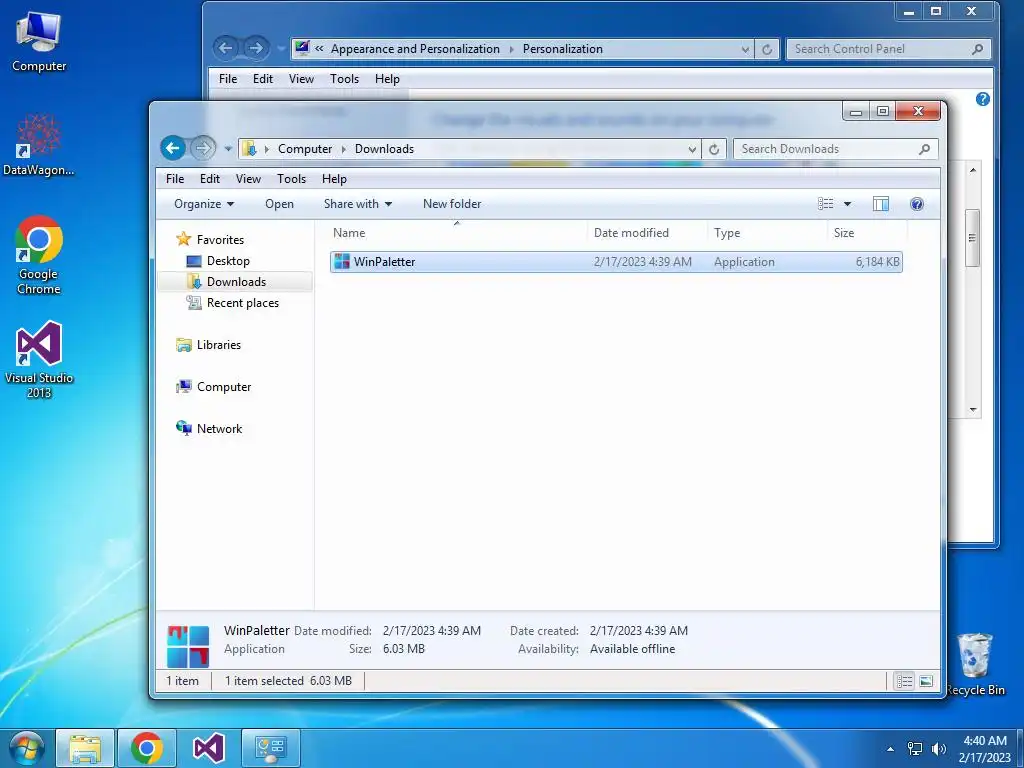Open Help menu in Downloads window

(334, 178)
